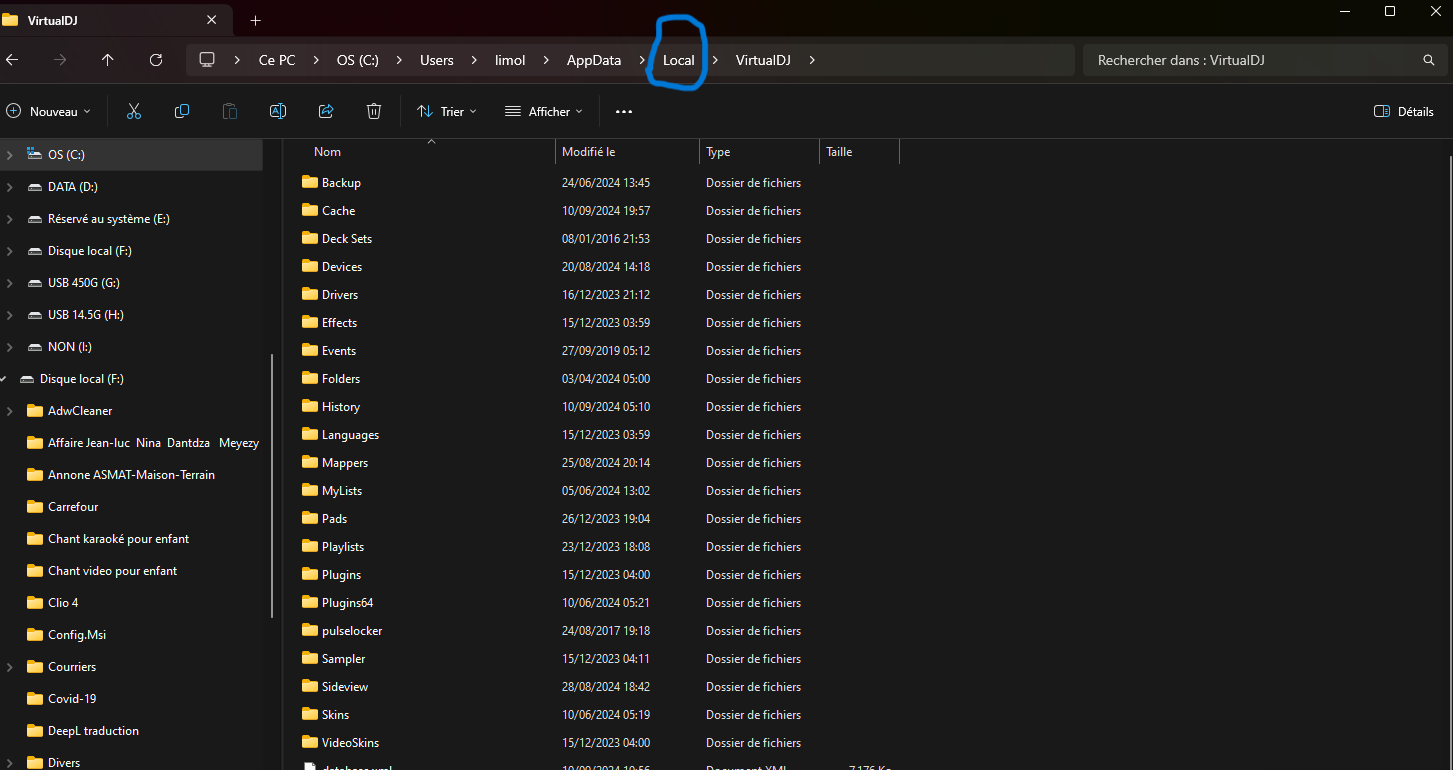Expand the USB 14.5G (H:) node
1453x770 pixels.
[10, 315]
